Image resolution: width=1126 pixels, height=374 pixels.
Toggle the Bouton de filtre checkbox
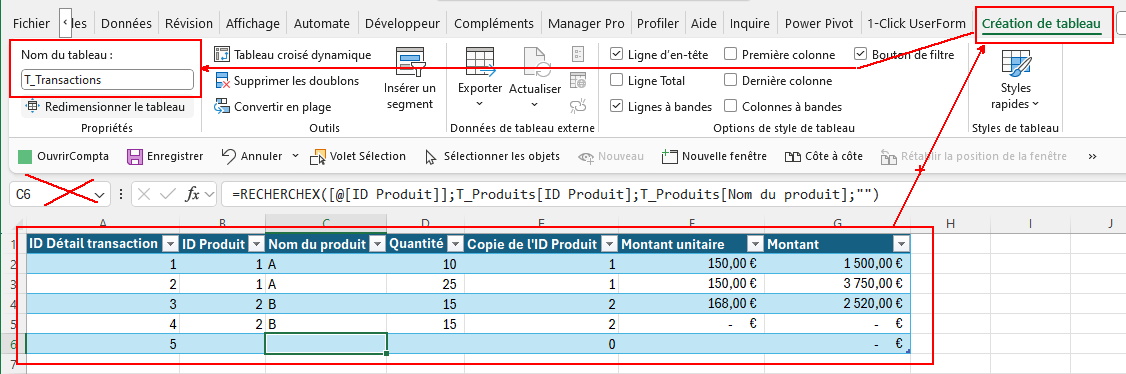pos(860,55)
